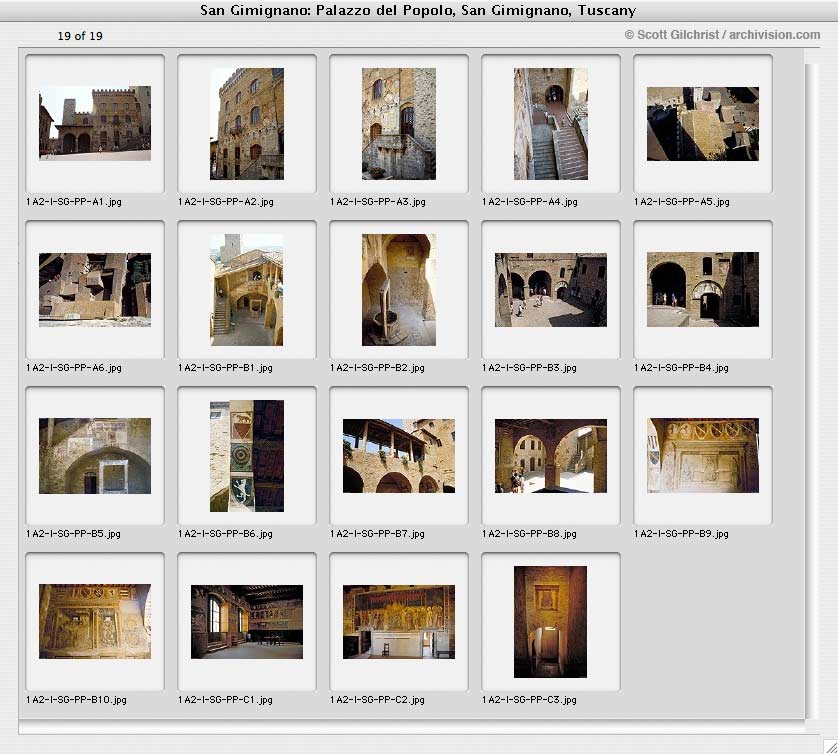The height and width of the screenshot is (754, 838).
Task: Click filename label 1A2-I-SG-PP-C3.jpg
Action: tap(529, 700)
